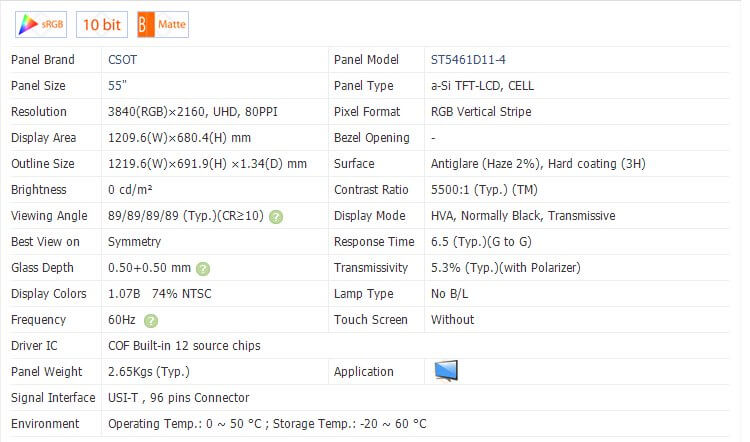Click the HVA display mode value
The width and height of the screenshot is (750, 442).
pos(523,216)
